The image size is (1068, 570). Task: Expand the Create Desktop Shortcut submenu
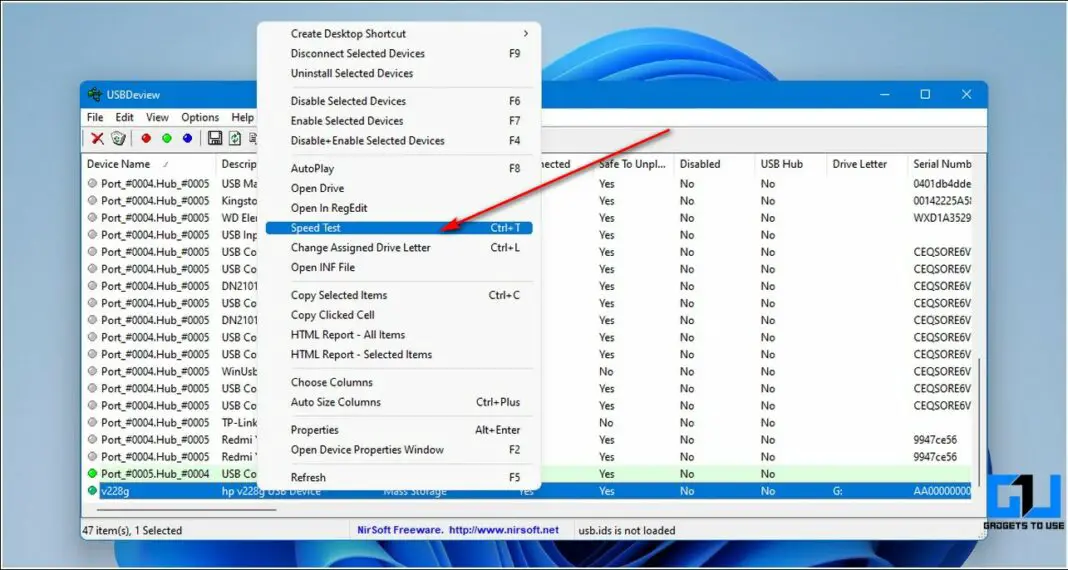click(x=525, y=34)
